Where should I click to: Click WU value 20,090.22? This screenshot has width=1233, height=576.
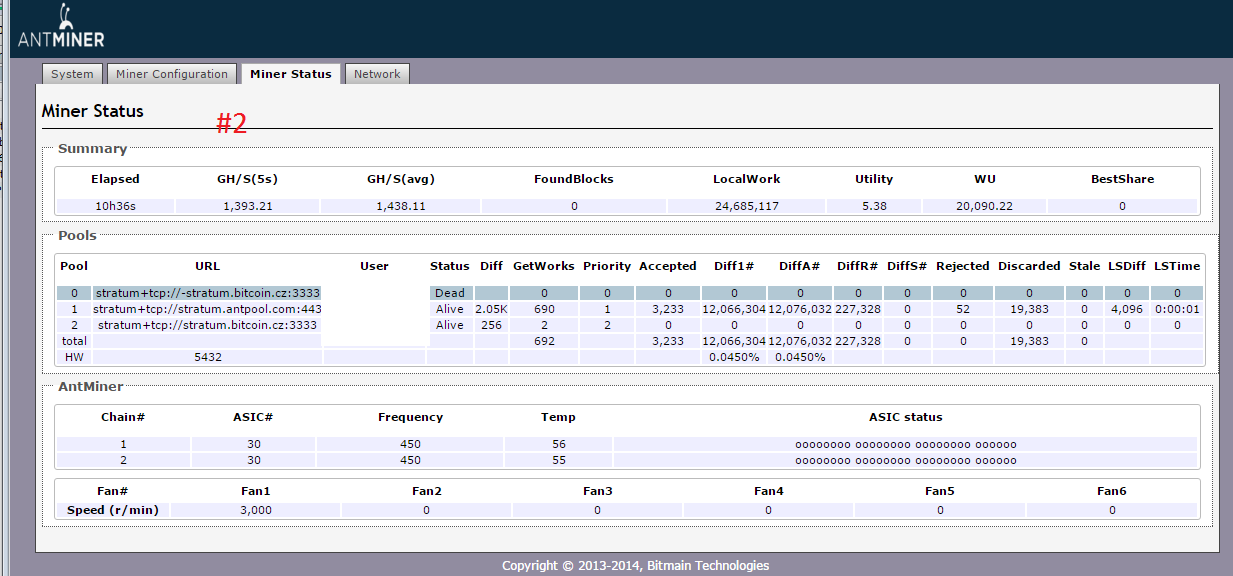point(984,206)
